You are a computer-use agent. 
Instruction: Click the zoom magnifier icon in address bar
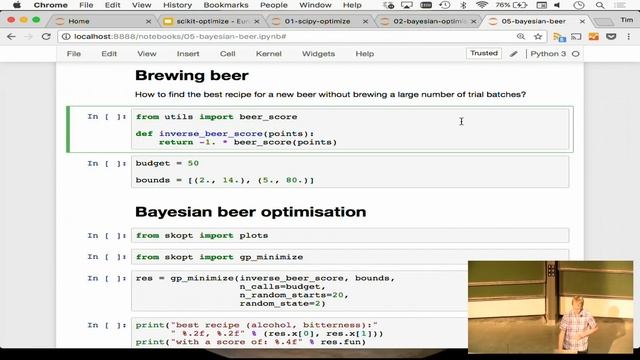point(521,37)
